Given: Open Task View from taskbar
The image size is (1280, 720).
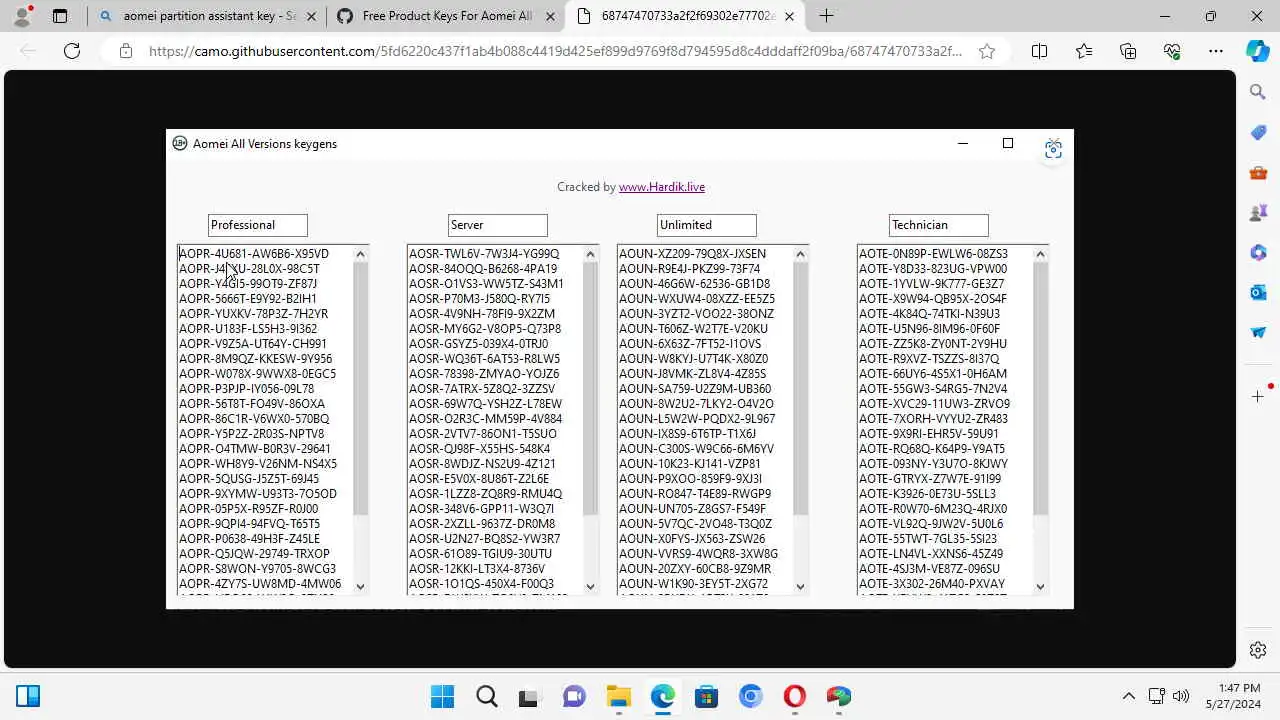Looking at the screenshot, I should coord(530,696).
